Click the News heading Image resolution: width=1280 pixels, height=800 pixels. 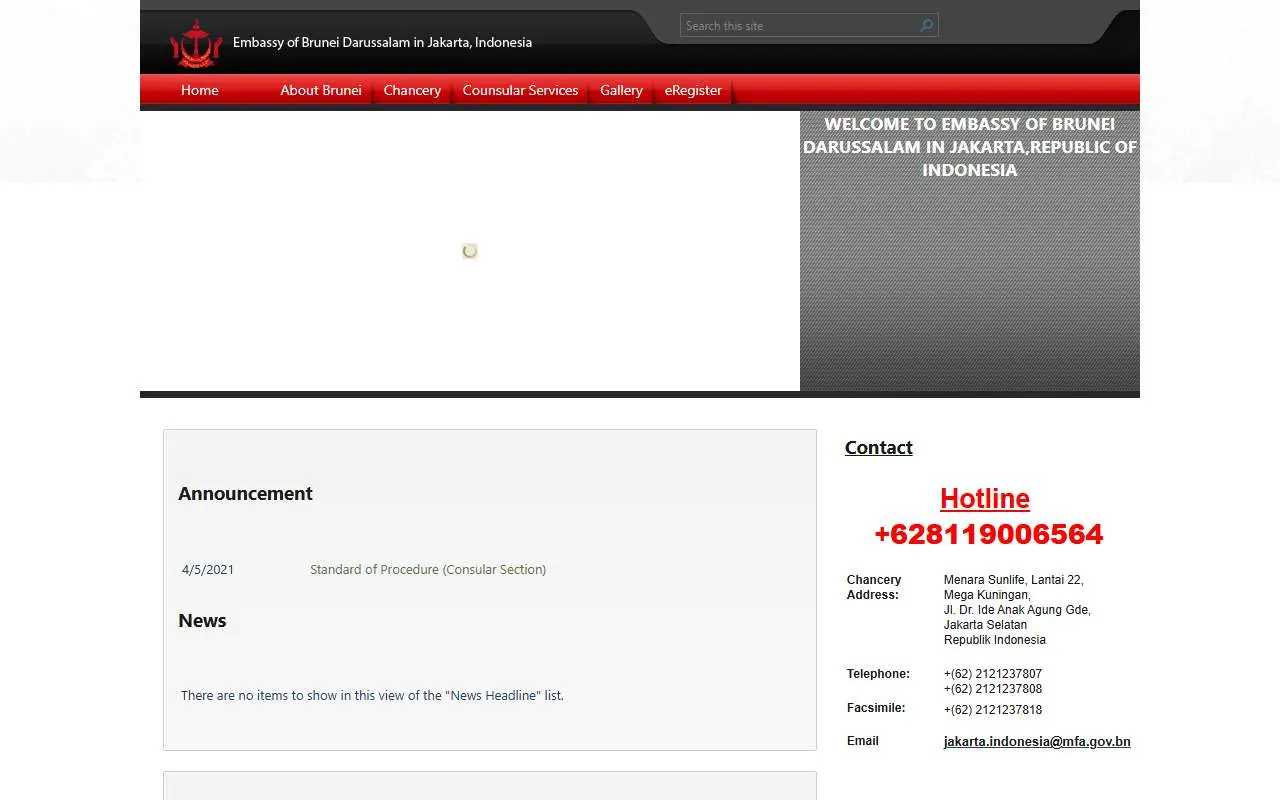pyautogui.click(x=202, y=620)
